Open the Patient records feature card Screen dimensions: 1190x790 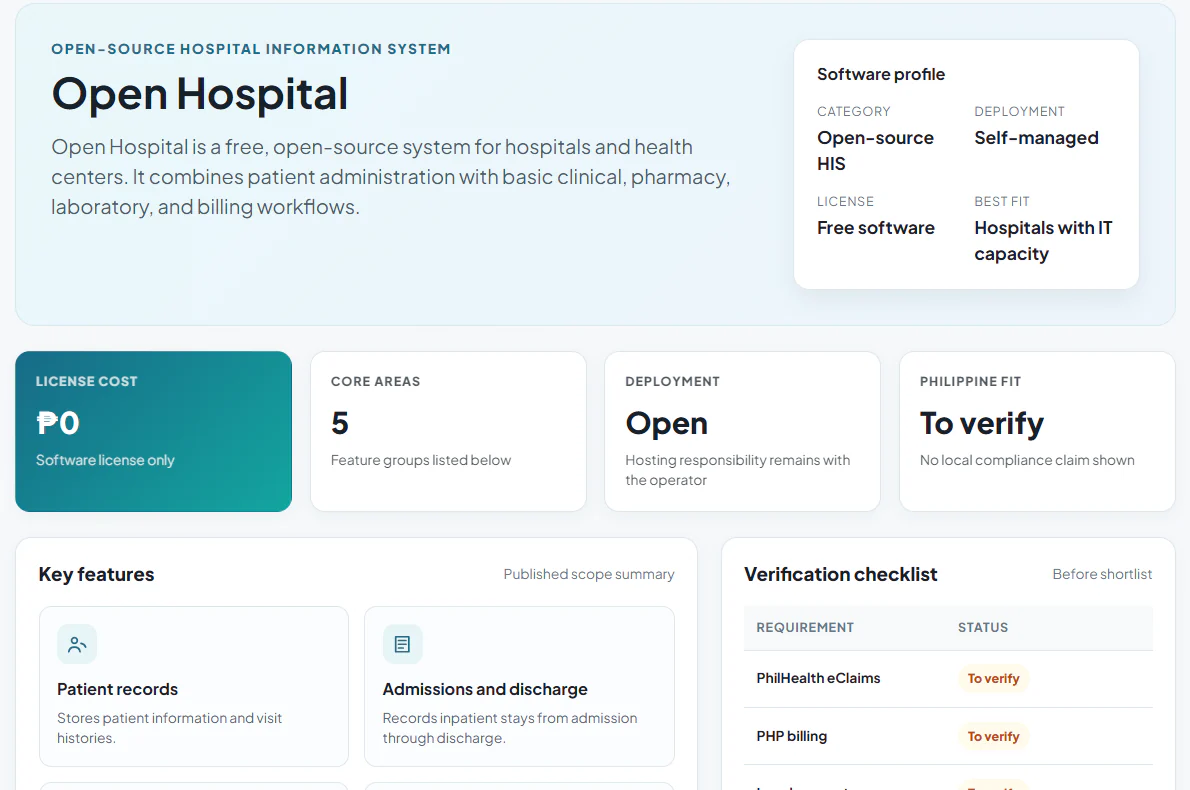(194, 686)
